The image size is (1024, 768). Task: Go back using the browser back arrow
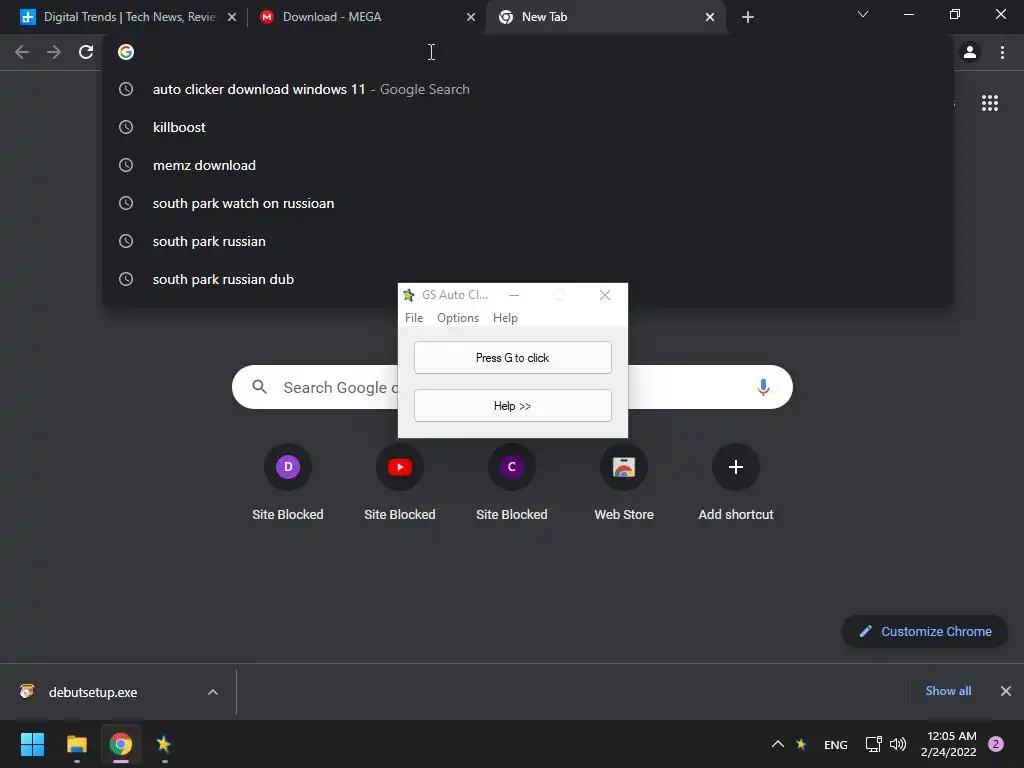point(22,52)
